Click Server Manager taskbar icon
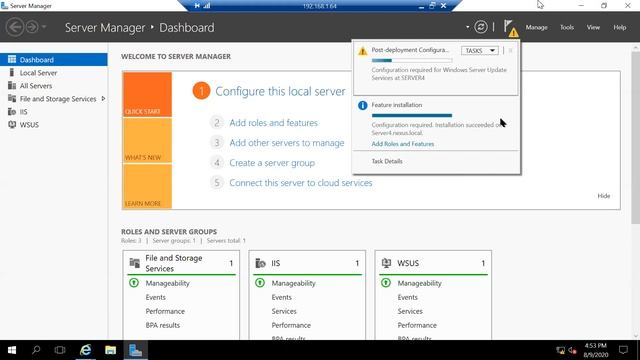 coord(135,350)
